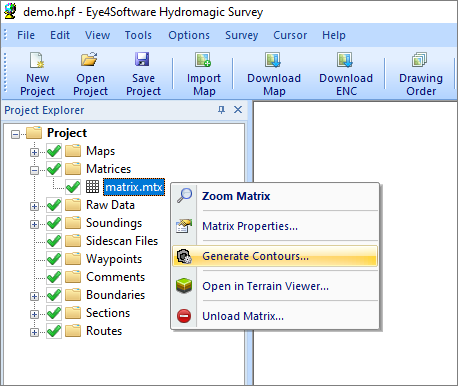Image resolution: width=458 pixels, height=386 pixels.
Task: Click the Drawing Order toolbar icon
Action: (x=419, y=60)
